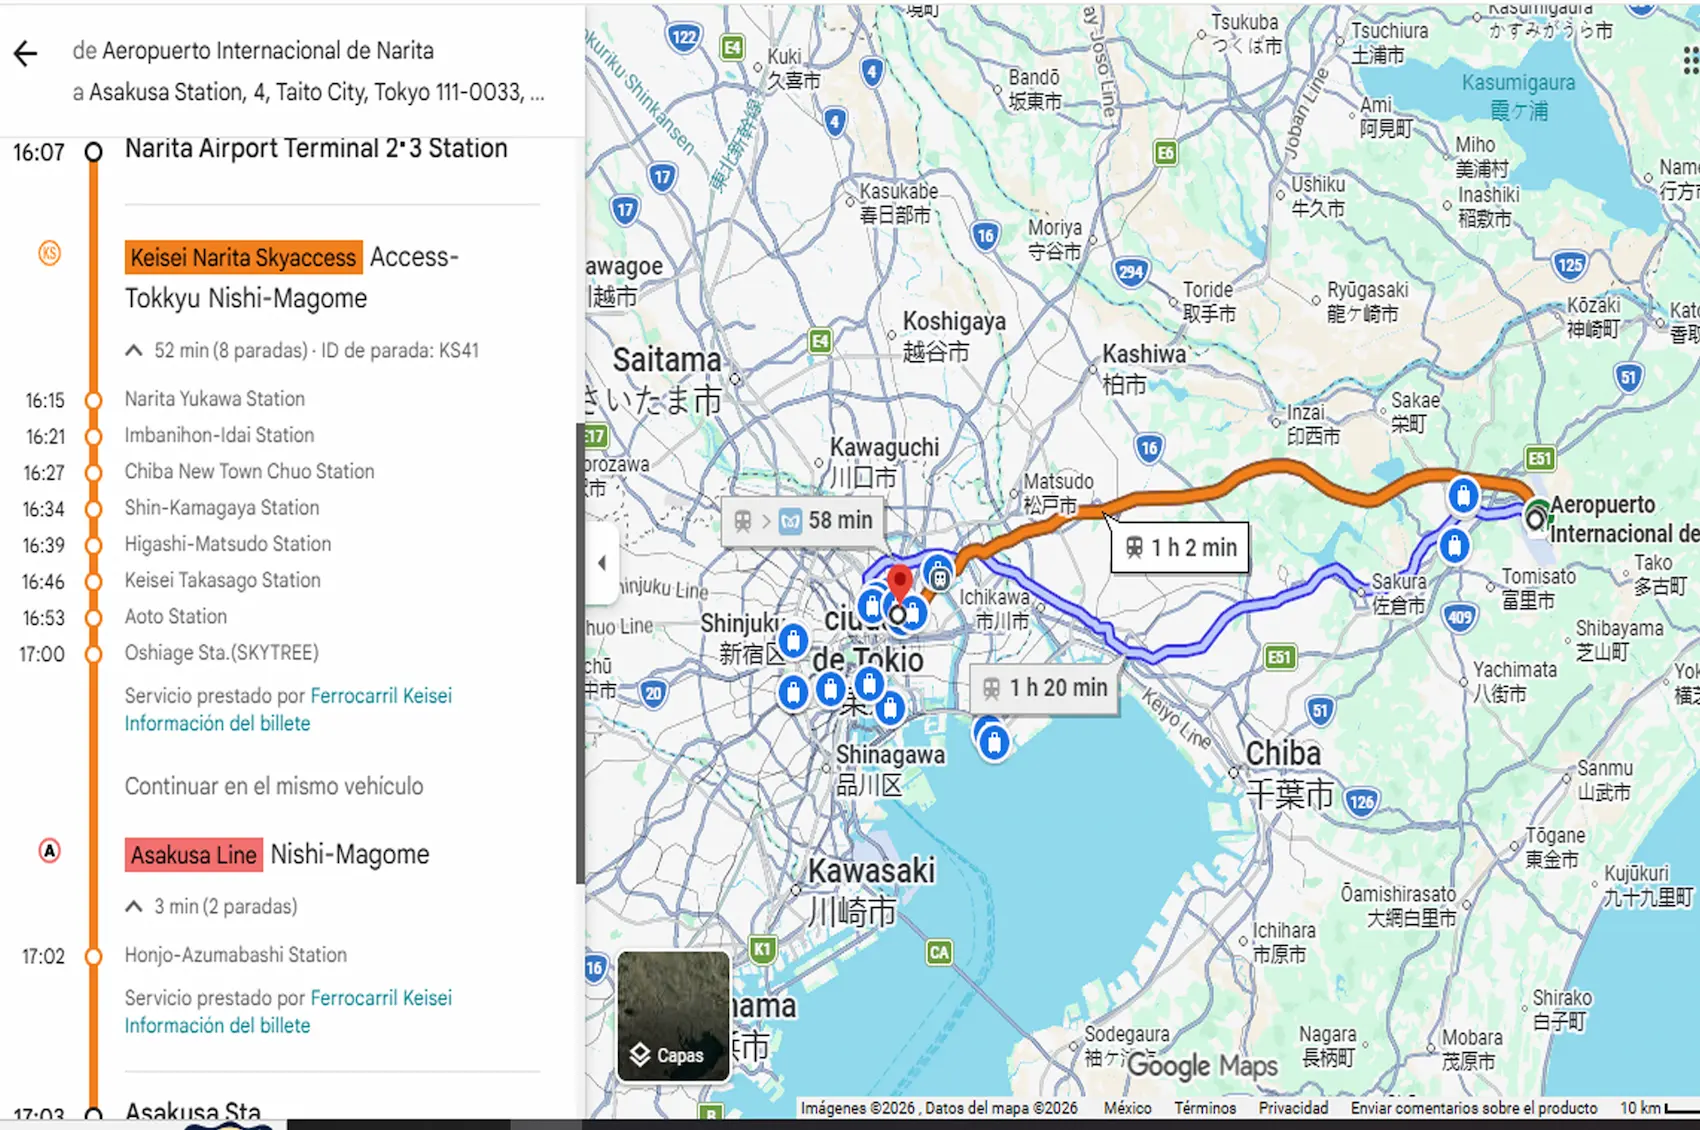The image size is (1700, 1130).
Task: Collapse the 52 min (8 paradas) stop list
Action: click(133, 351)
